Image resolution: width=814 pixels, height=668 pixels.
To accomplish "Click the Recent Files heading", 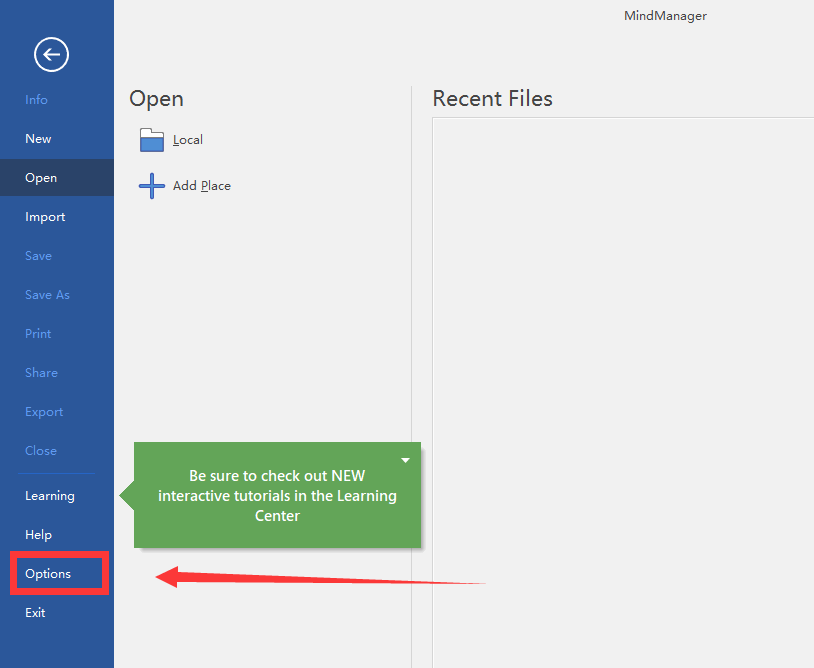I will coord(493,99).
